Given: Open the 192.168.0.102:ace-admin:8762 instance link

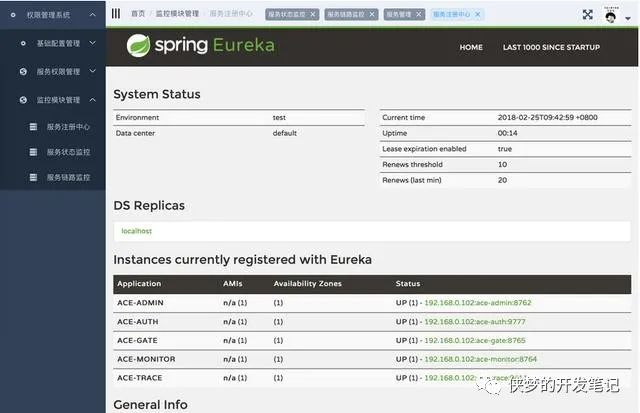Looking at the screenshot, I should point(478,303).
